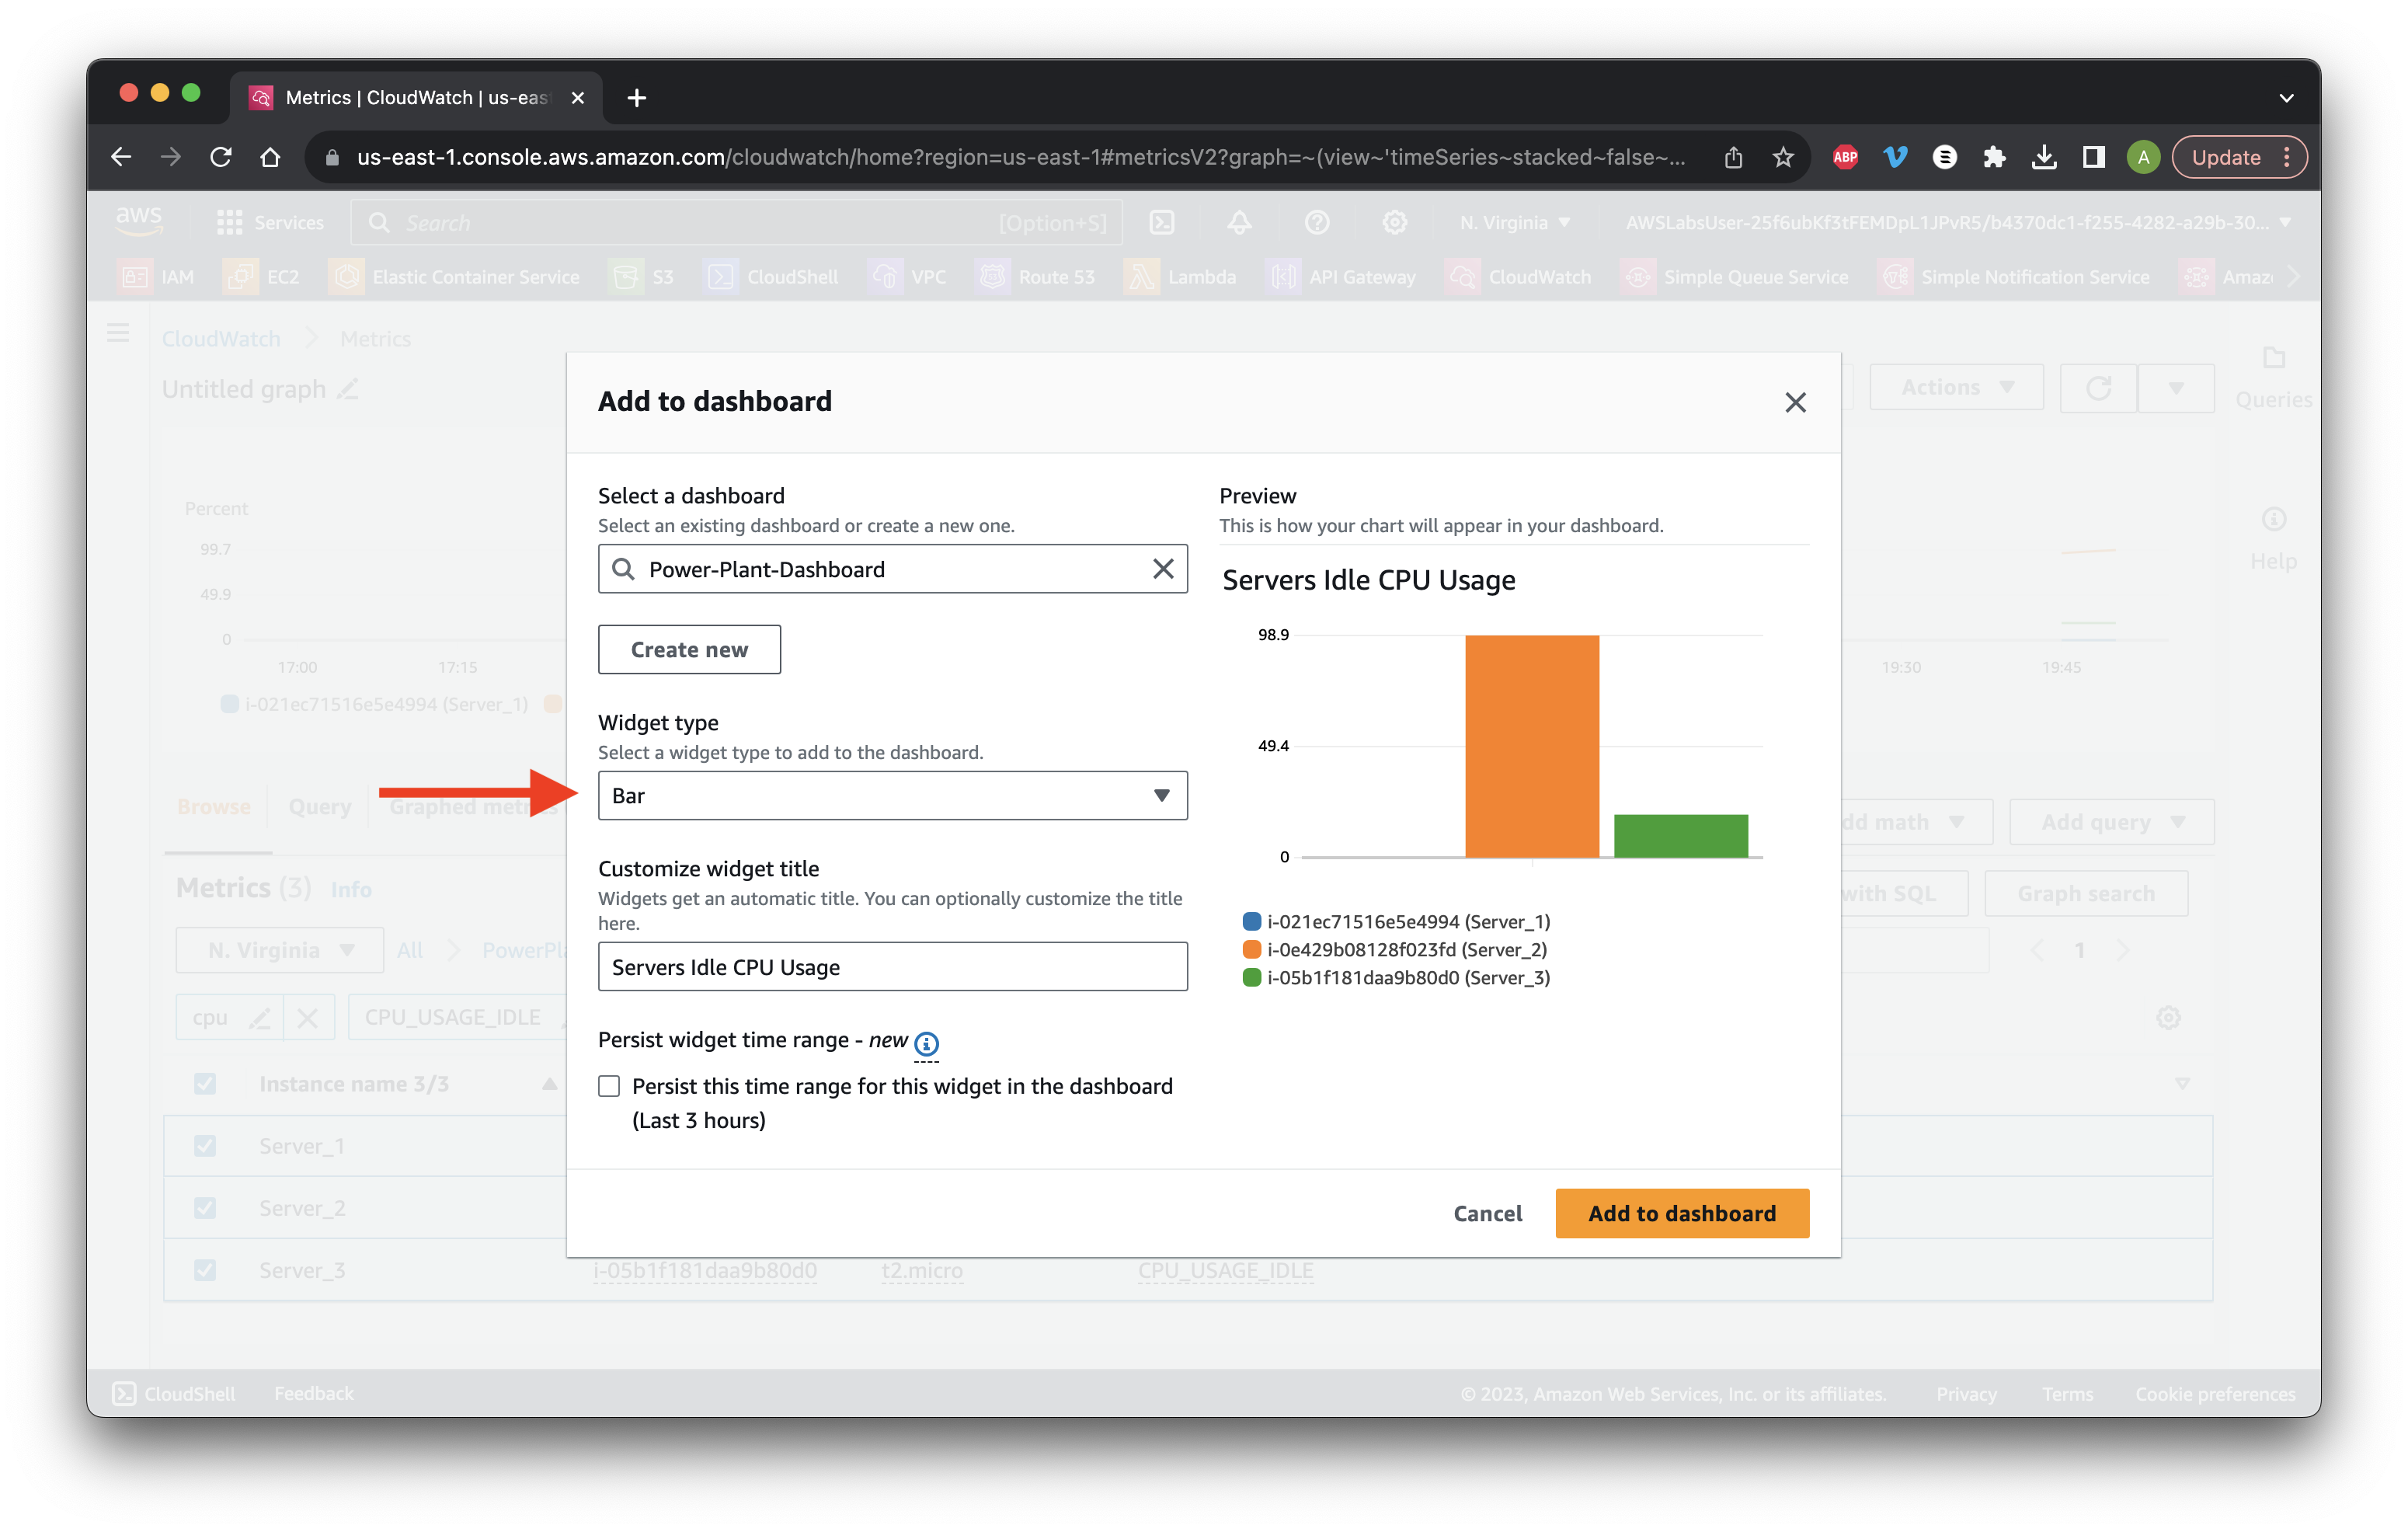Open the AWS home logo
This screenshot has width=2408, height=1532.
139,221
